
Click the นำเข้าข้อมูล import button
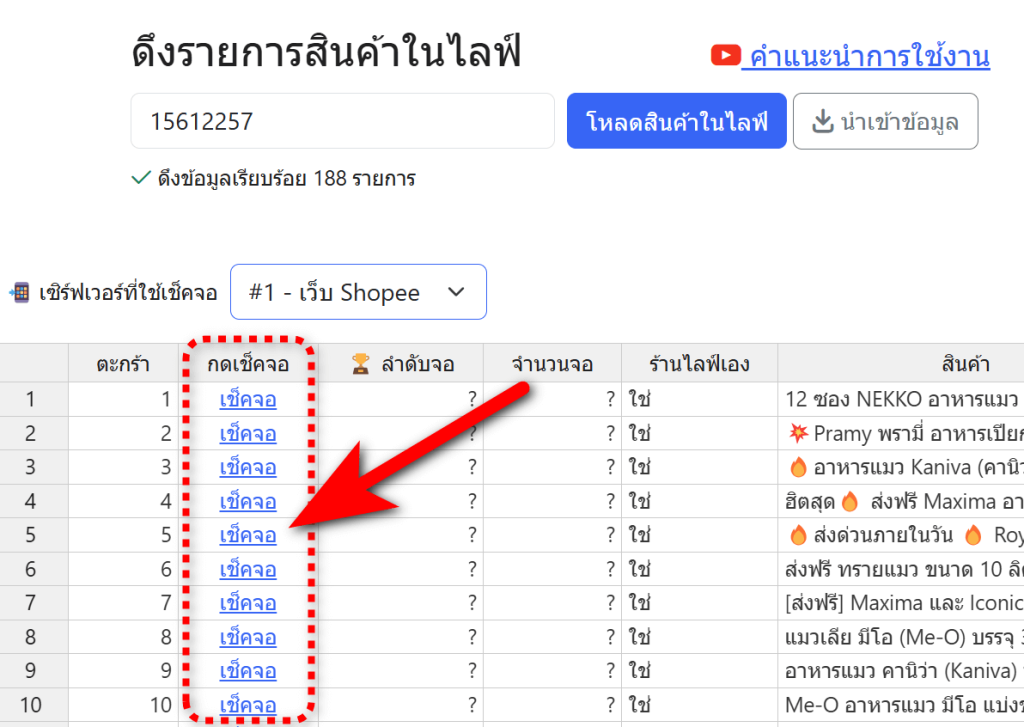884,122
